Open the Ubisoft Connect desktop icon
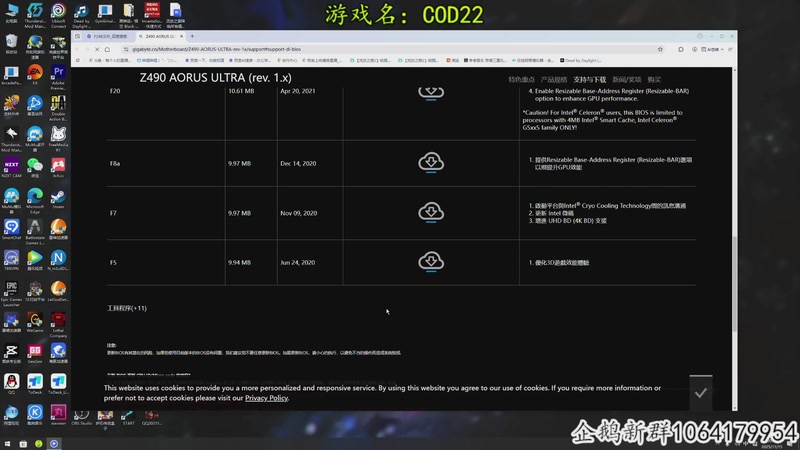800x450 pixels. [x=58, y=15]
